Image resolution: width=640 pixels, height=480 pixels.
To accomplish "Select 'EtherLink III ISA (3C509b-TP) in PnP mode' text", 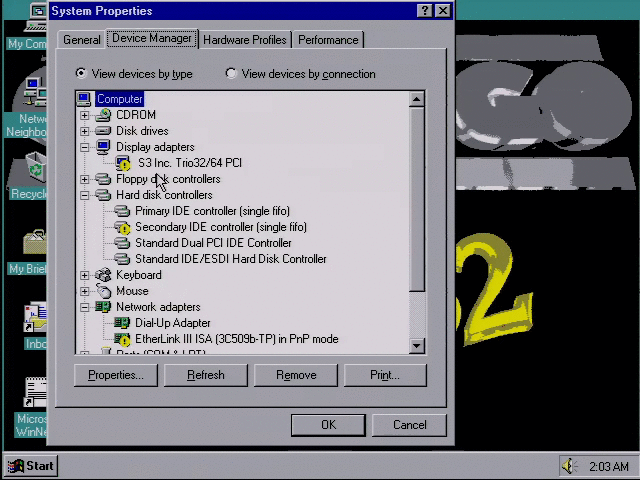I will [237, 339].
